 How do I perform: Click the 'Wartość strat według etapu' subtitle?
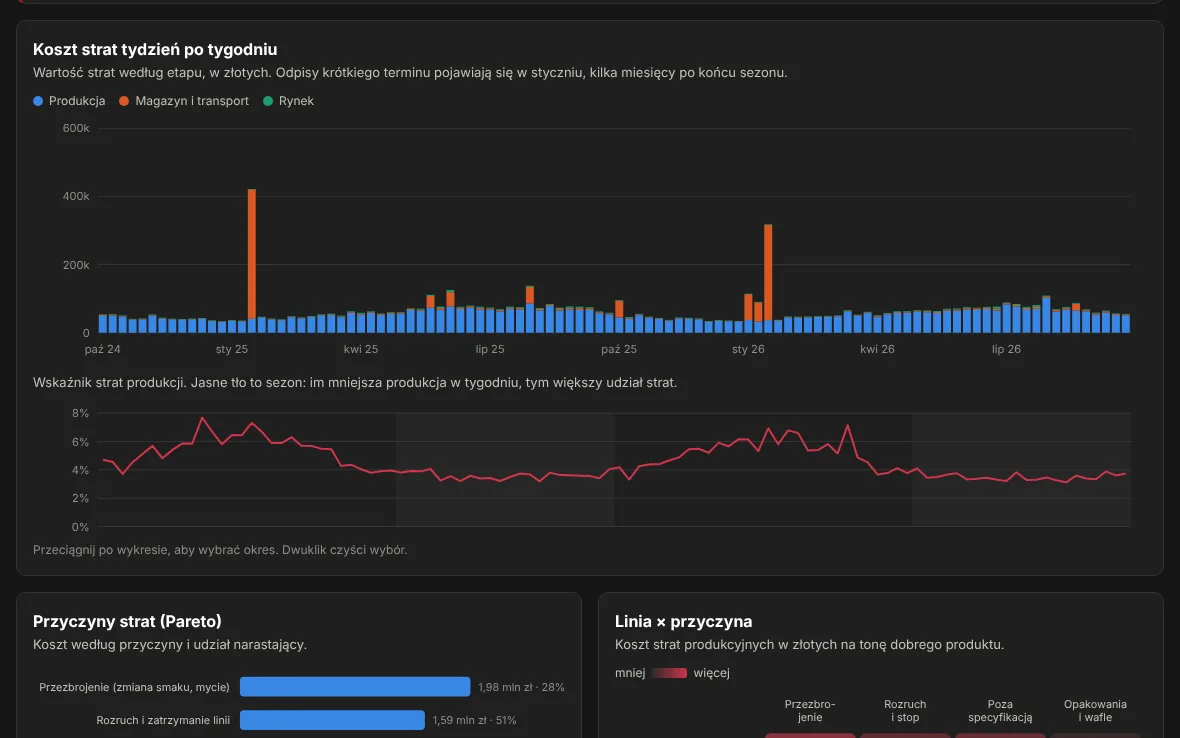(410, 73)
